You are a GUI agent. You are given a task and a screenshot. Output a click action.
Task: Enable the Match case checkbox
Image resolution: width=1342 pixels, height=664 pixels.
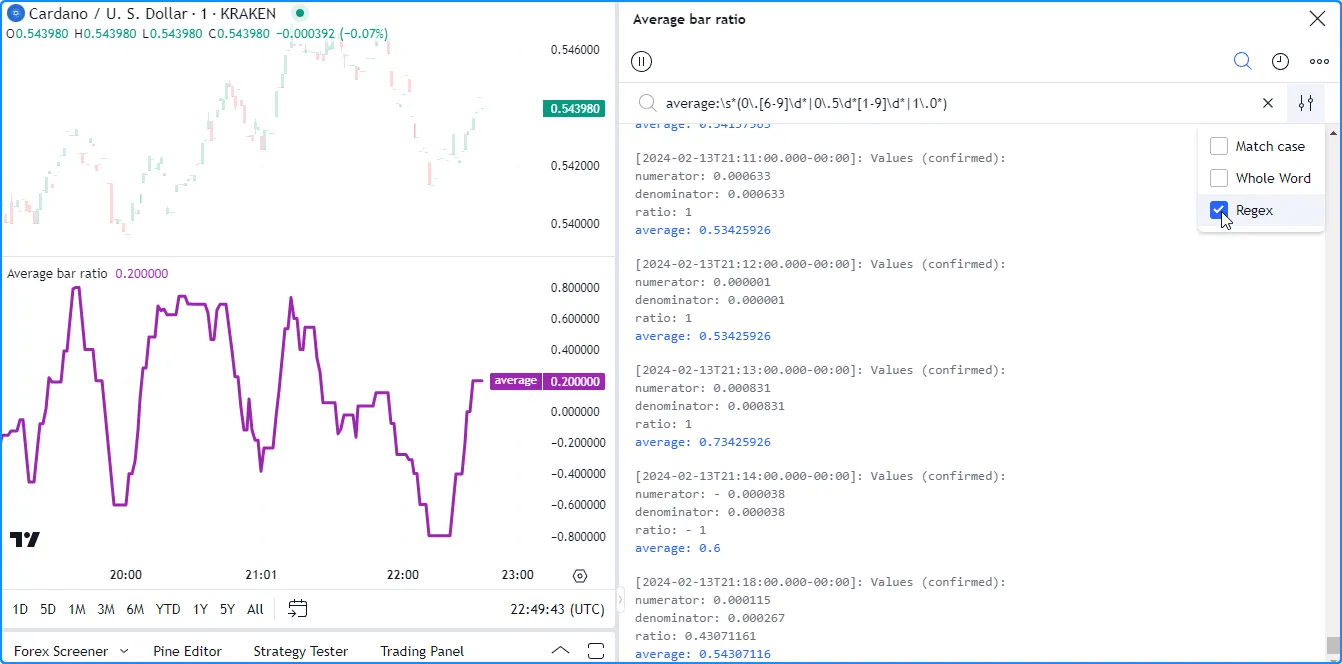(x=1219, y=146)
